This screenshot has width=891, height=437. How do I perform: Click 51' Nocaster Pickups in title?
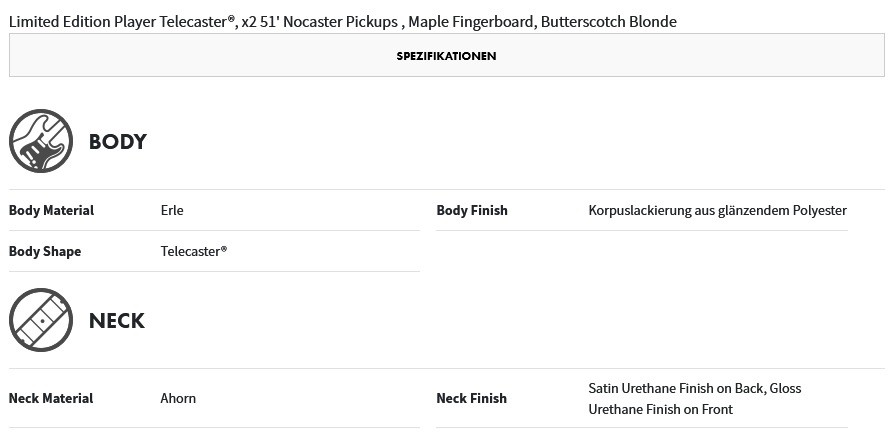[x=329, y=22]
